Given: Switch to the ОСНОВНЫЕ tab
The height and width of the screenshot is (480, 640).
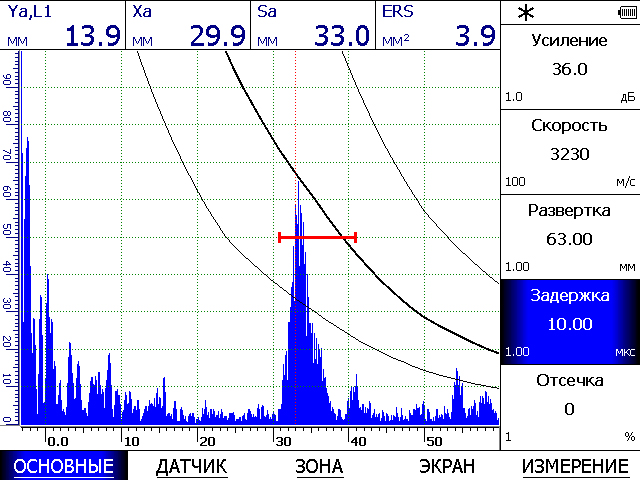Looking at the screenshot, I should pos(64,466).
